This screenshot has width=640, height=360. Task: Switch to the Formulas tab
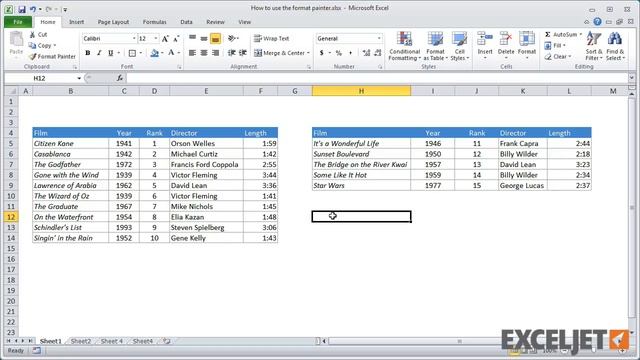pos(154,22)
